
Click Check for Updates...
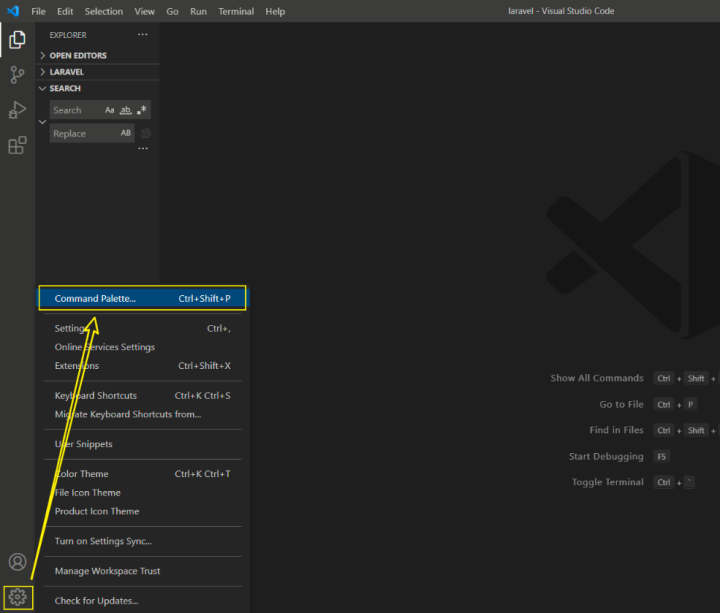(x=142, y=601)
